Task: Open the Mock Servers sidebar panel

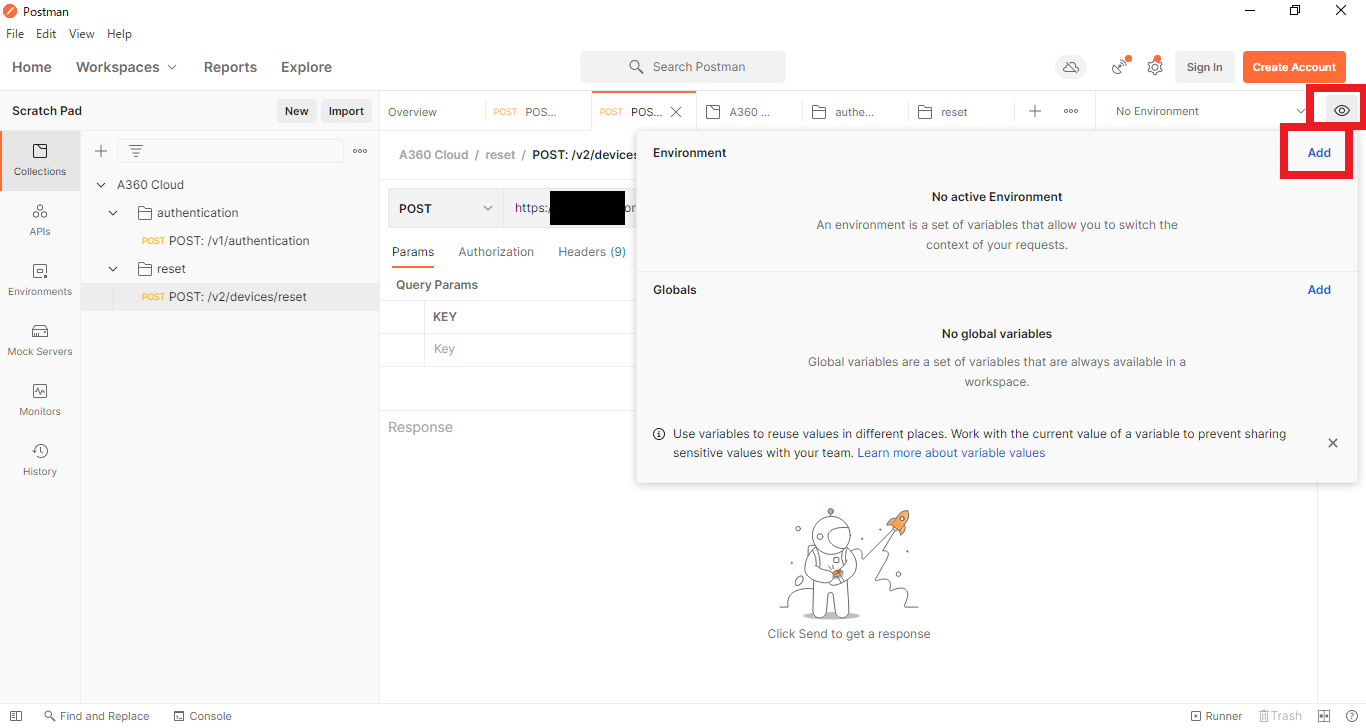Action: point(40,340)
